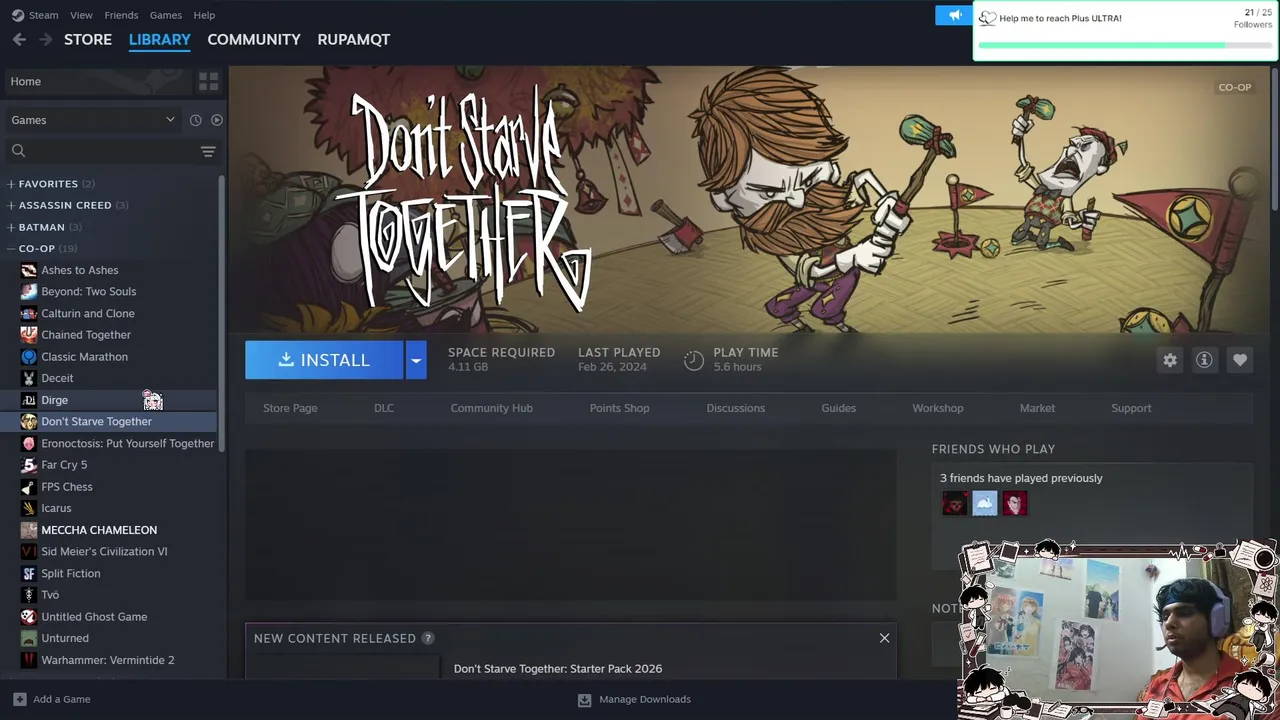Open the announcements megaphone button
The width and height of the screenshot is (1280, 720).
[954, 15]
